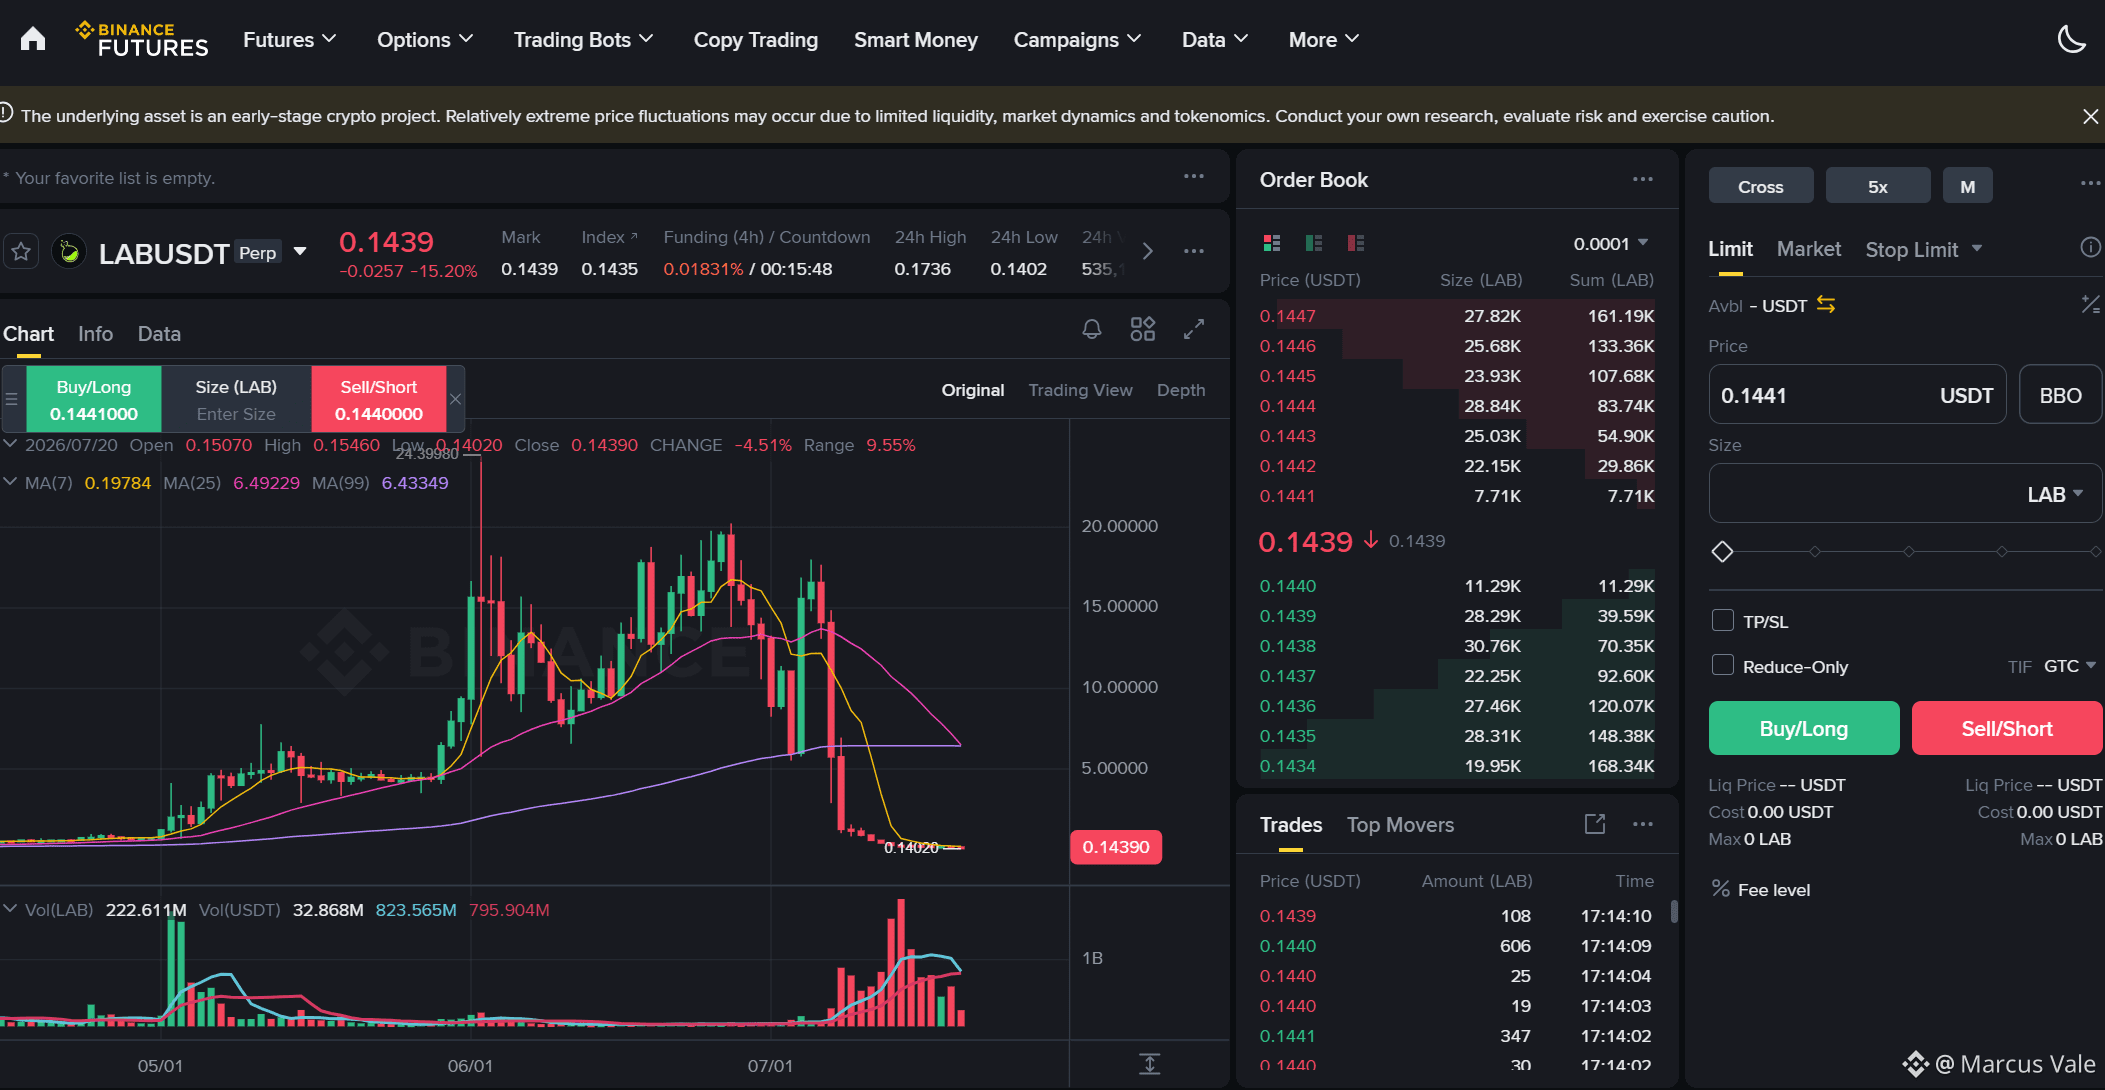Viewport: 2105px width, 1090px height.
Task: Click the green Buy/Long order button
Action: (x=1804, y=728)
